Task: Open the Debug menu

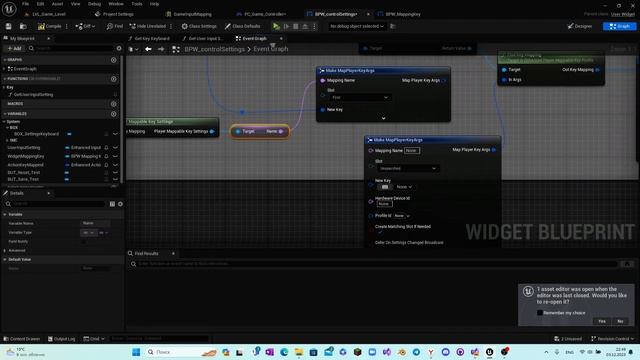Action: pos(94,4)
